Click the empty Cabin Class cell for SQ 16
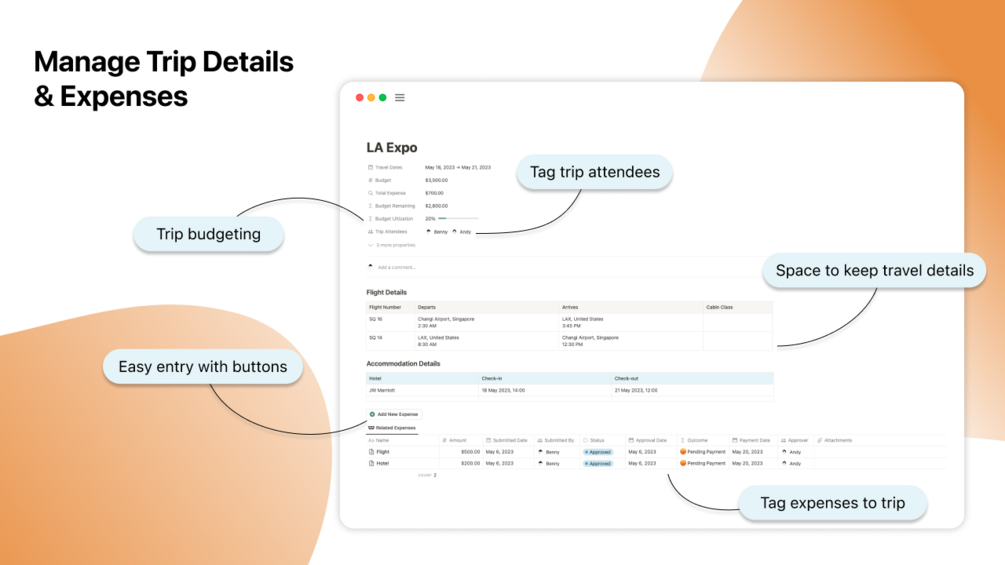This screenshot has width=1005, height=565. pyautogui.click(x=738, y=322)
